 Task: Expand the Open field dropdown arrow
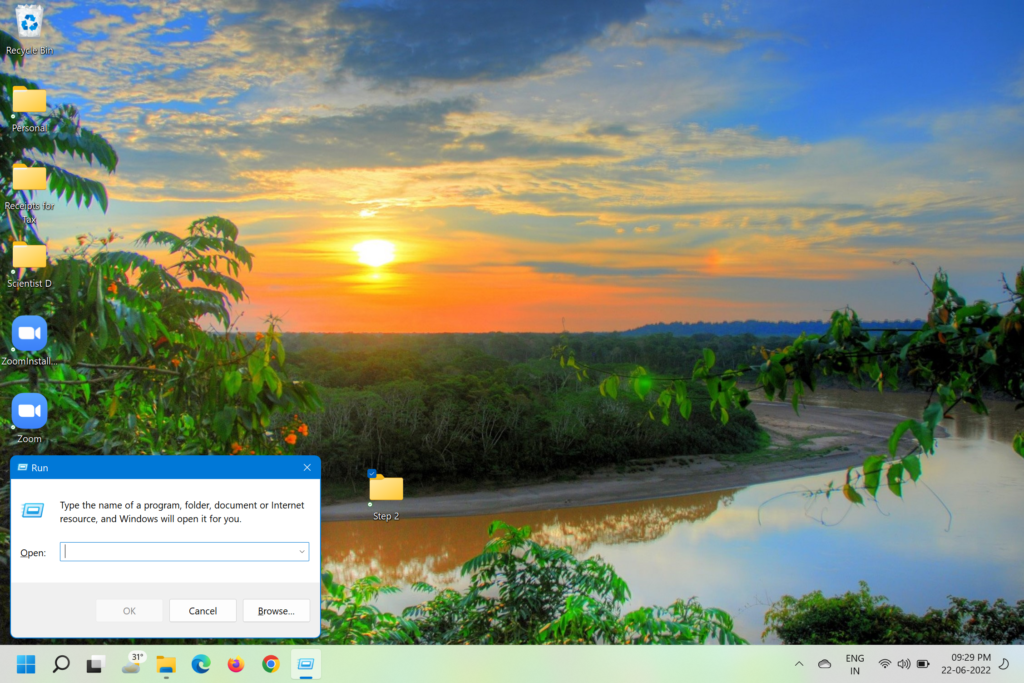(x=301, y=552)
